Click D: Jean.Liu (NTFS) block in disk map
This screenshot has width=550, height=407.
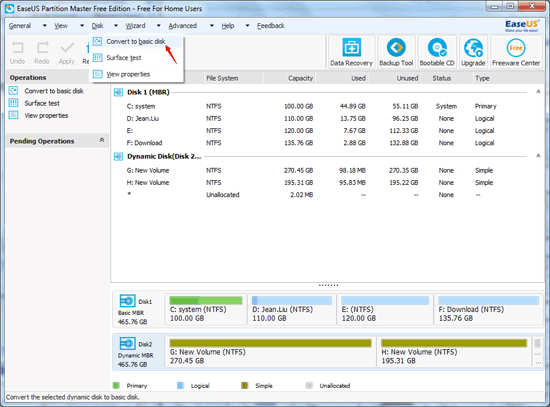tap(292, 310)
